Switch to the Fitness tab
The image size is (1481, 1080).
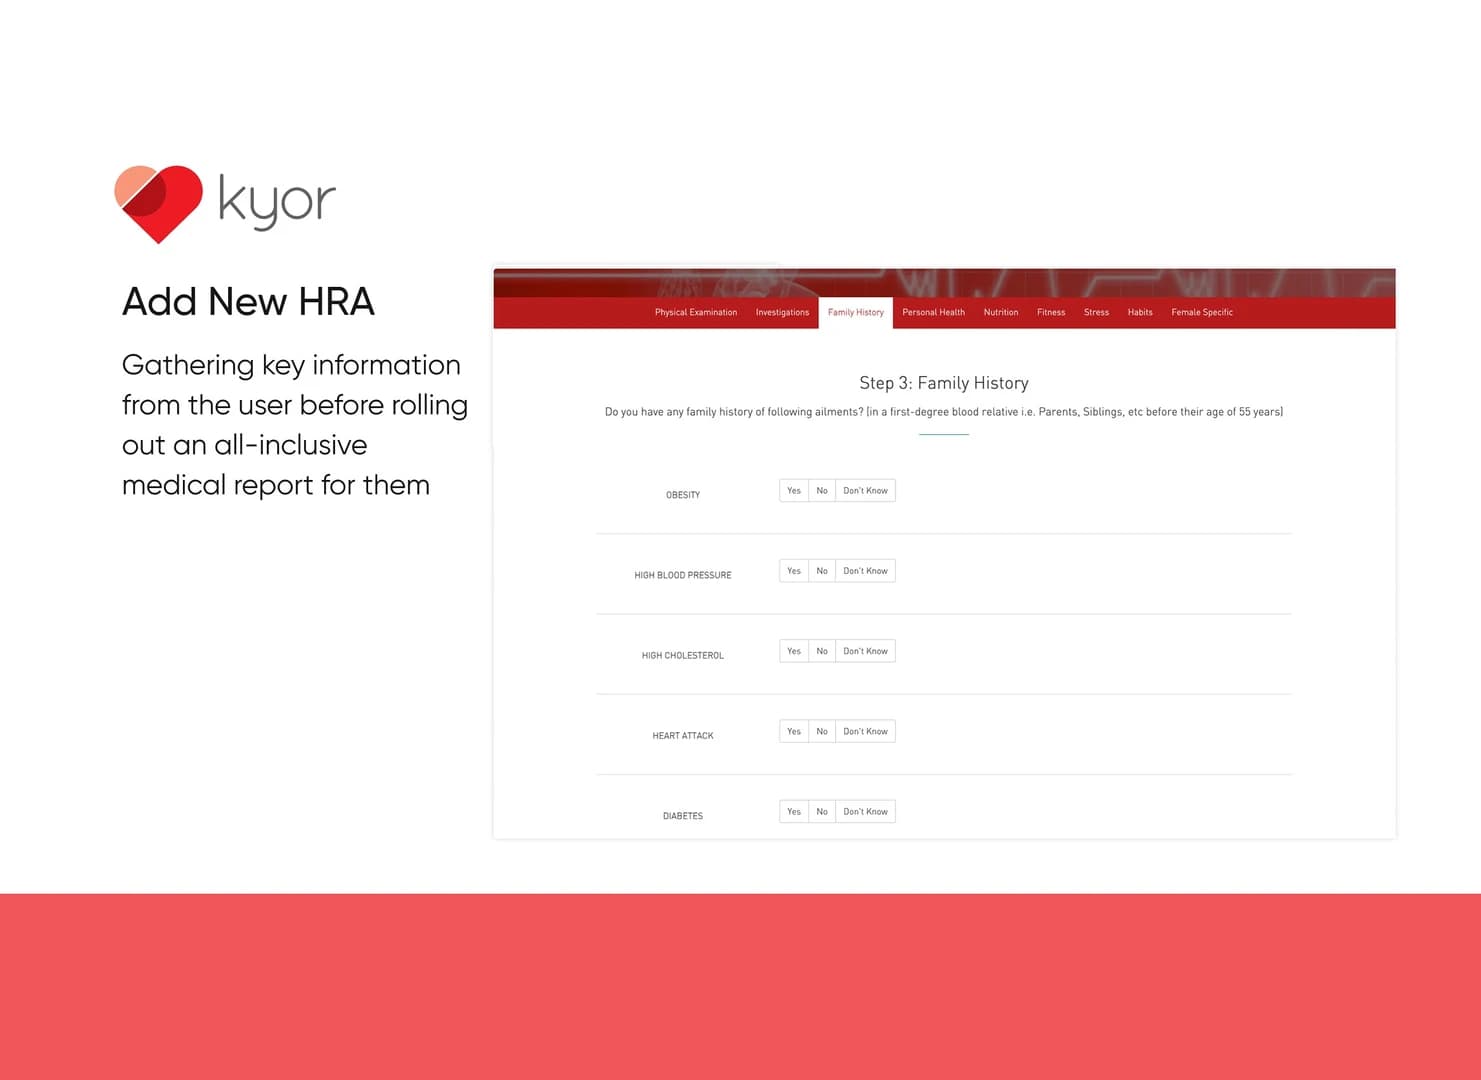point(1051,313)
